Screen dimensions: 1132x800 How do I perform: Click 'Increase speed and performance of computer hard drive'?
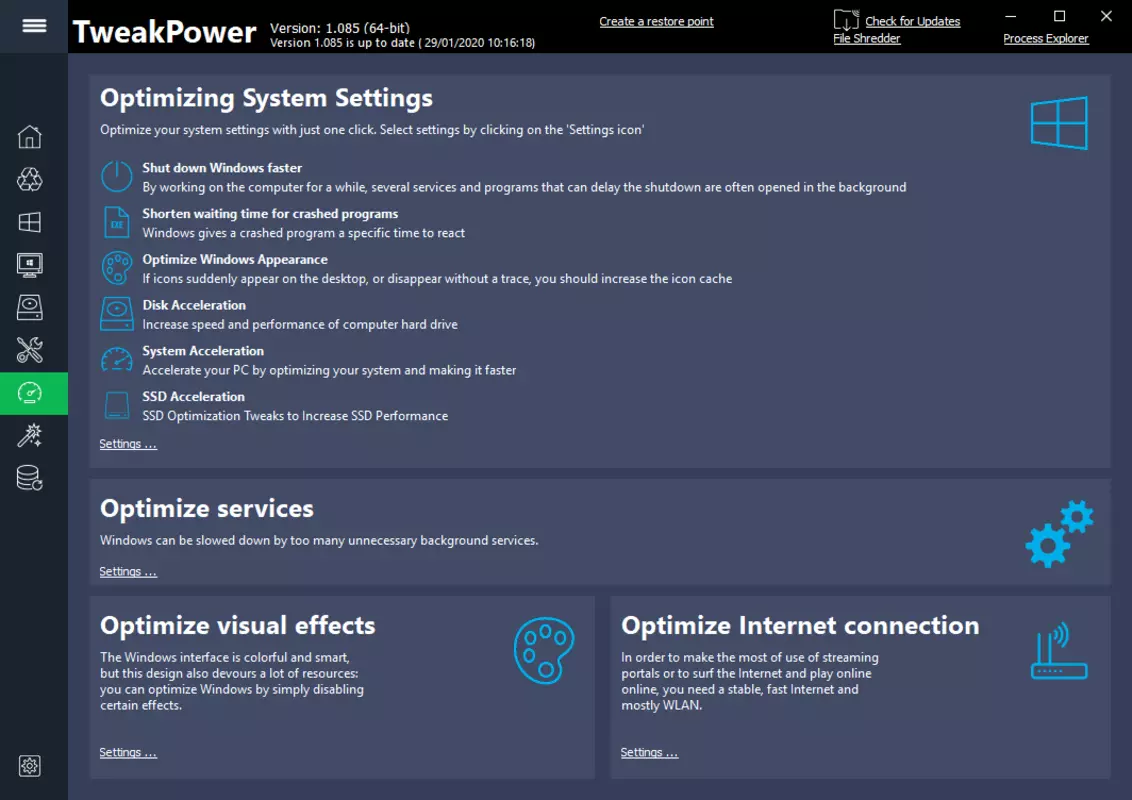tap(300, 325)
